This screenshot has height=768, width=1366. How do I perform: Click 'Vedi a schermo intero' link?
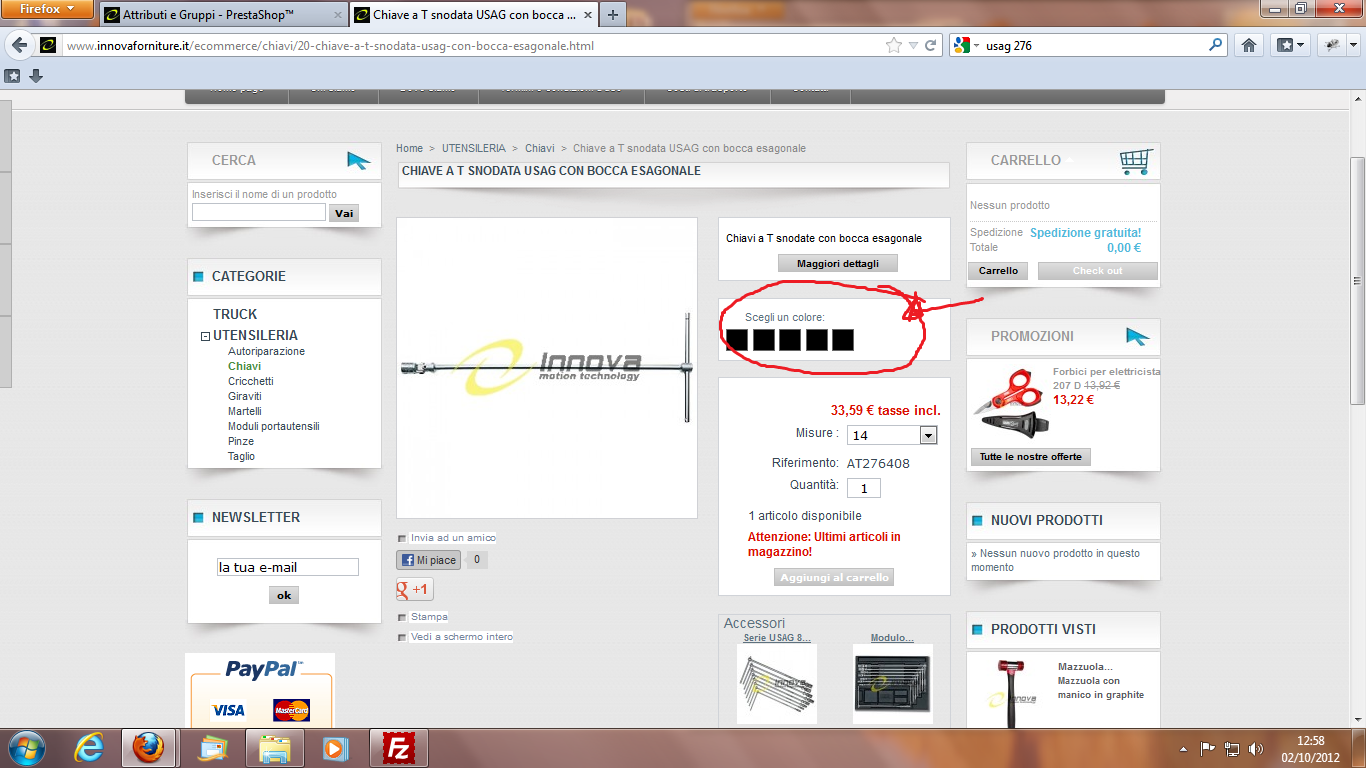(x=461, y=637)
